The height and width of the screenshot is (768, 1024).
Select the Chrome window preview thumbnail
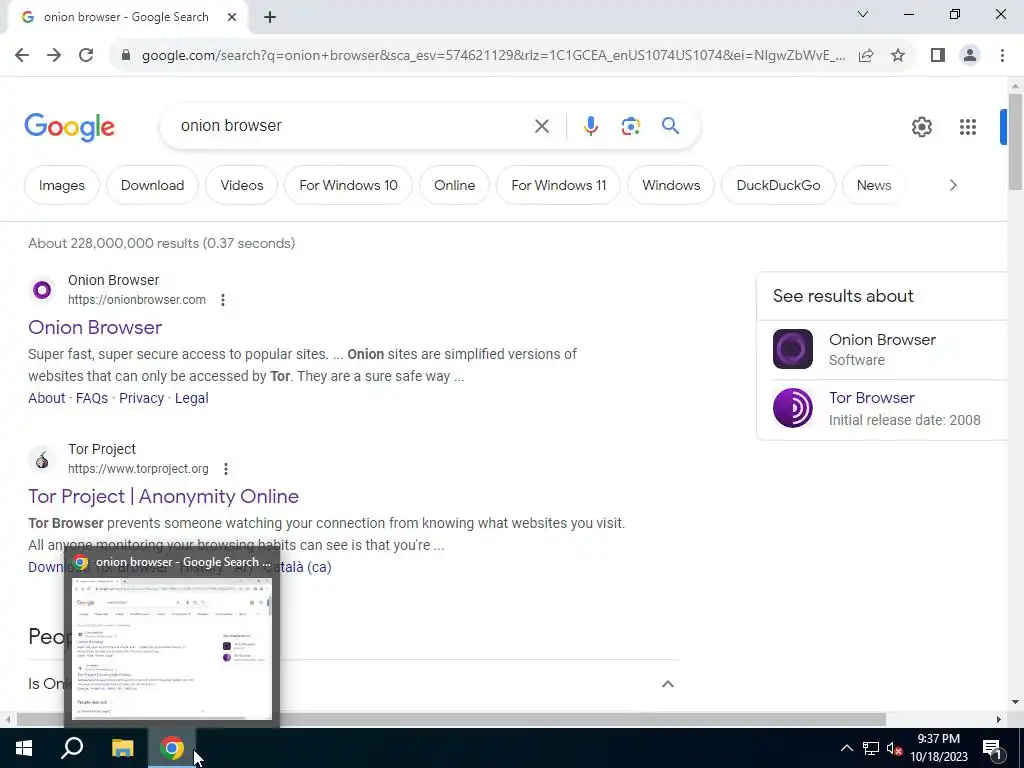click(x=172, y=648)
